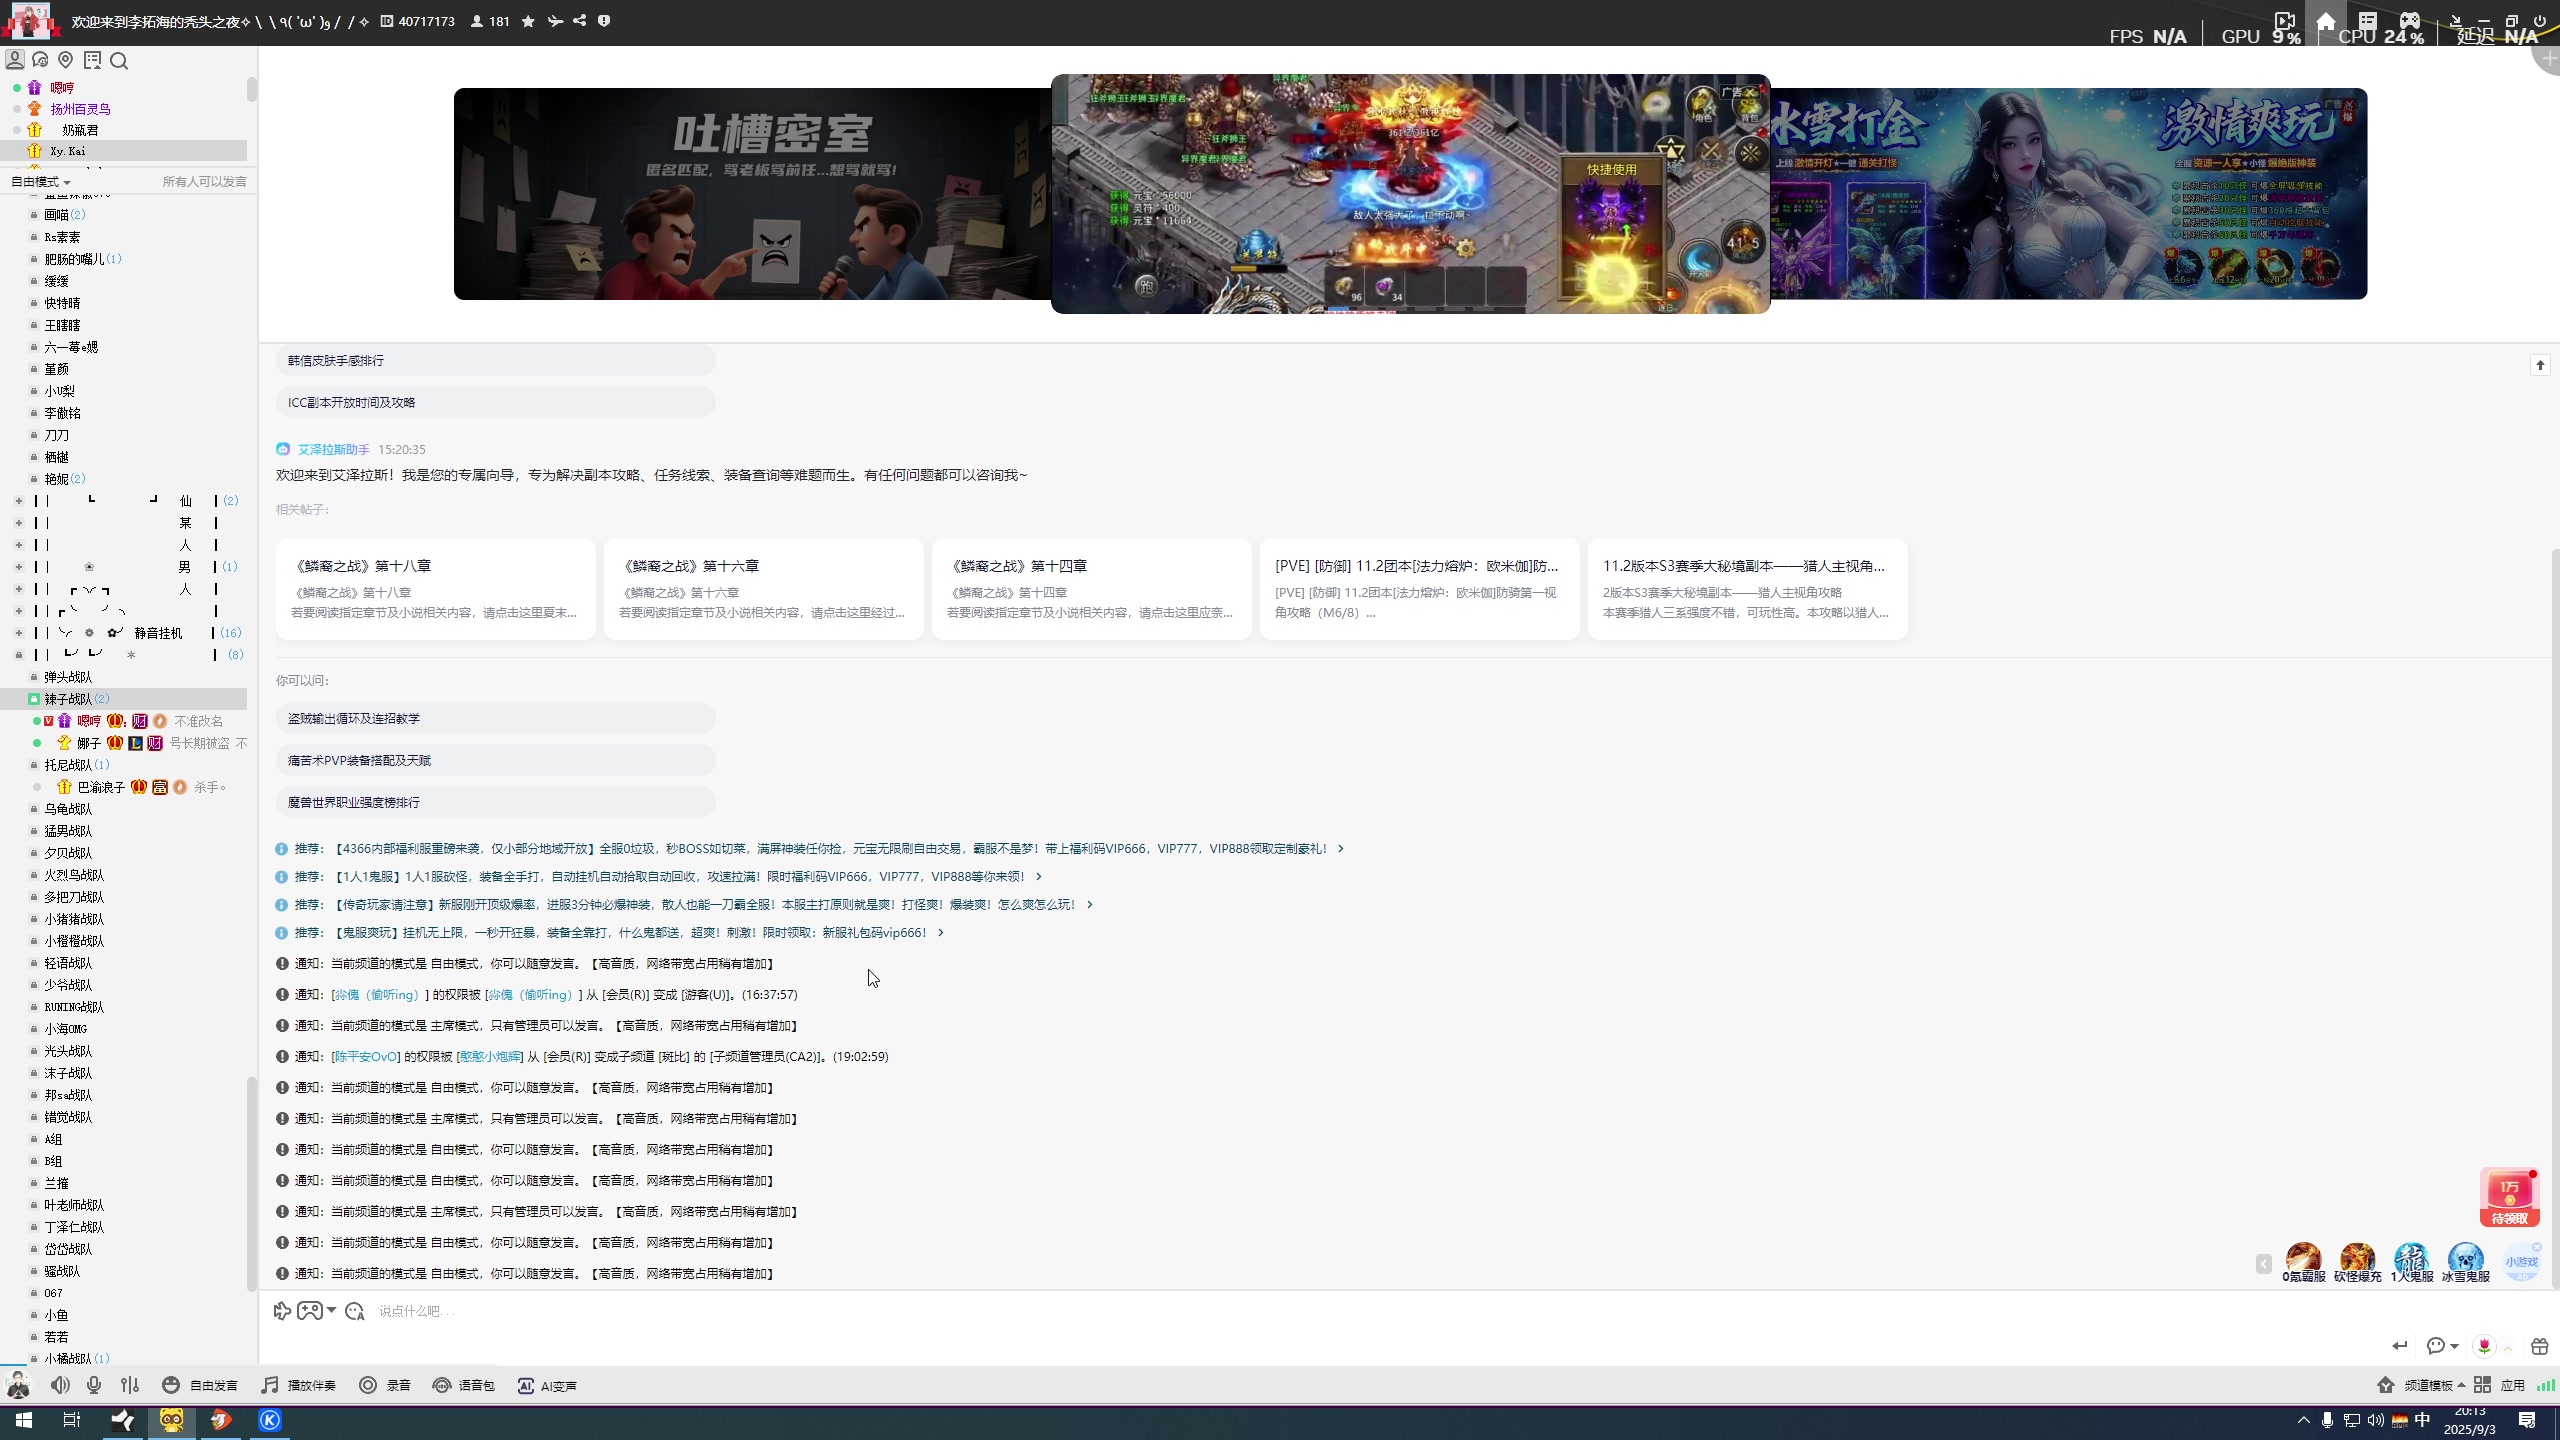Open the 应用 apps grid
The height and width of the screenshot is (1440, 2560).
coord(2500,1385)
